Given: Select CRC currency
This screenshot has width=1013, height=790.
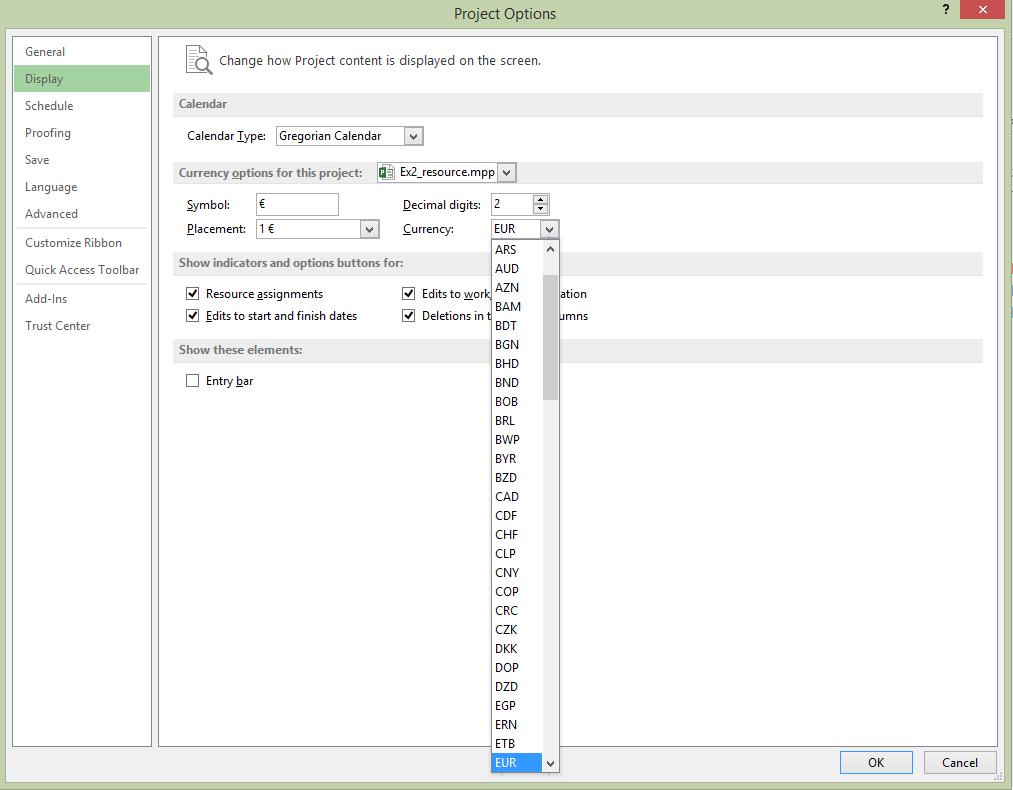Looking at the screenshot, I should pos(517,611).
